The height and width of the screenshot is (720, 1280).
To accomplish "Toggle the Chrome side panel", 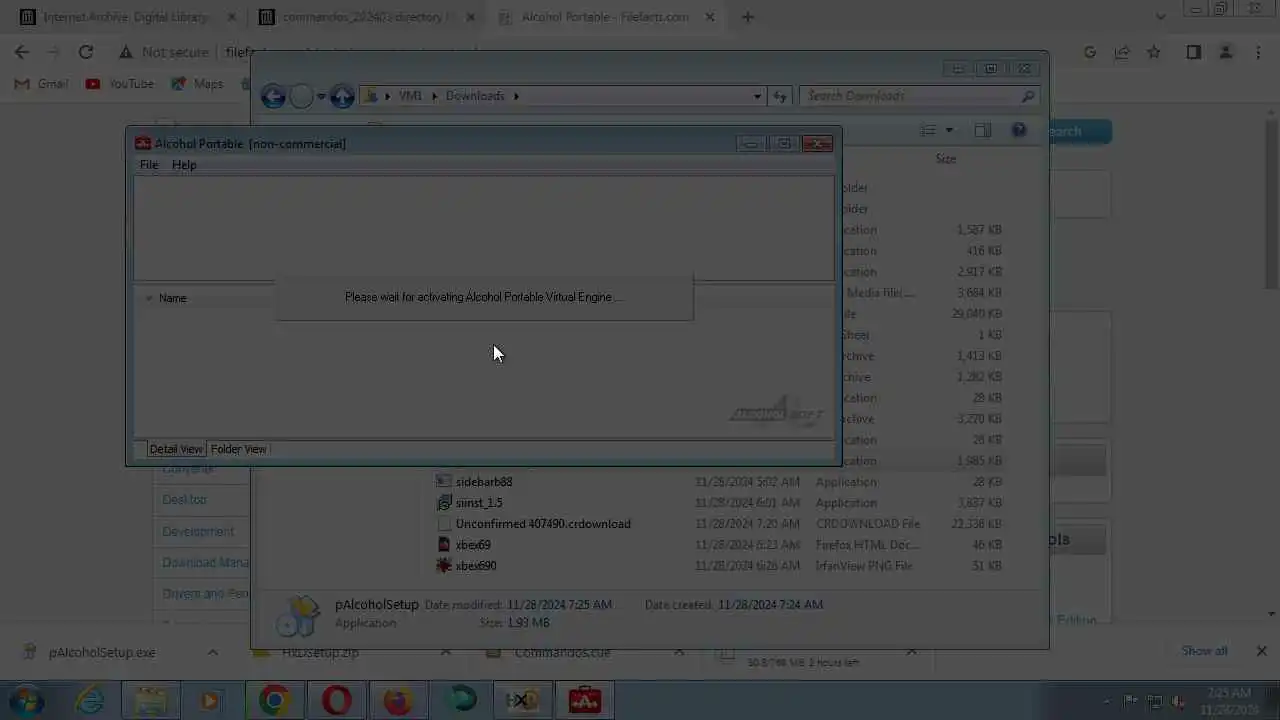I will point(1193,52).
